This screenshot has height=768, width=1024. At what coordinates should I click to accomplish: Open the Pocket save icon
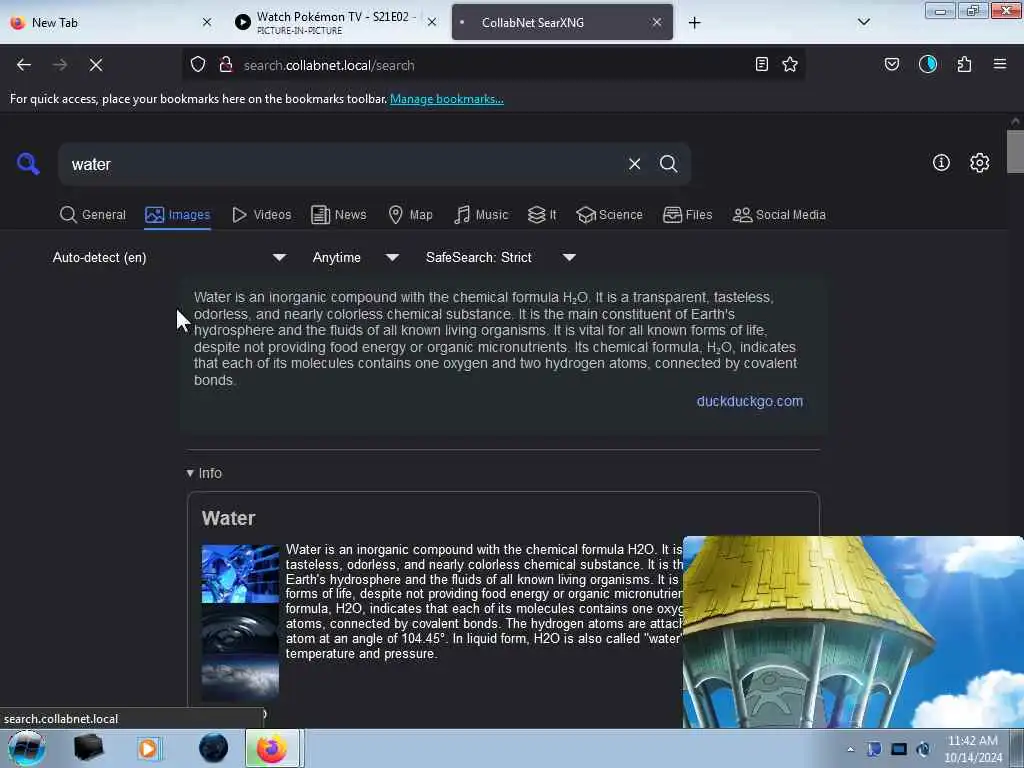[892, 64]
